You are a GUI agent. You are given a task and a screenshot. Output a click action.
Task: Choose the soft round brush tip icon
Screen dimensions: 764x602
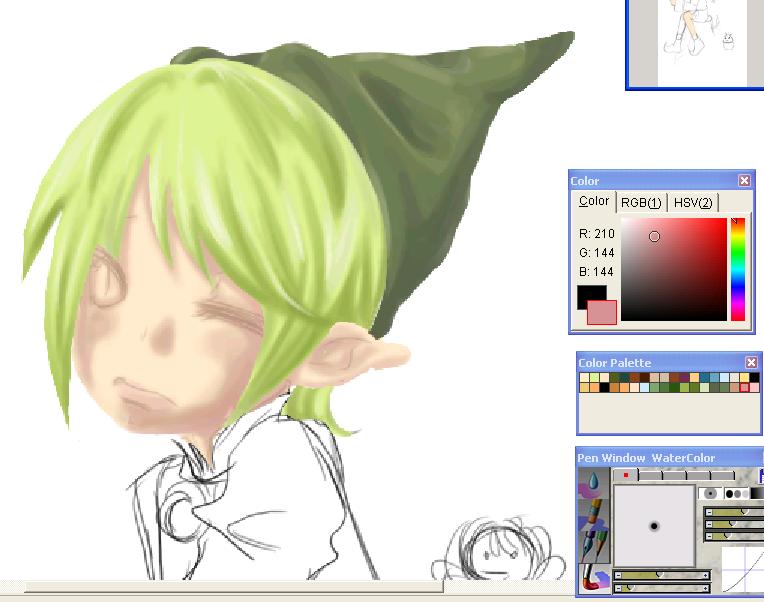710,493
